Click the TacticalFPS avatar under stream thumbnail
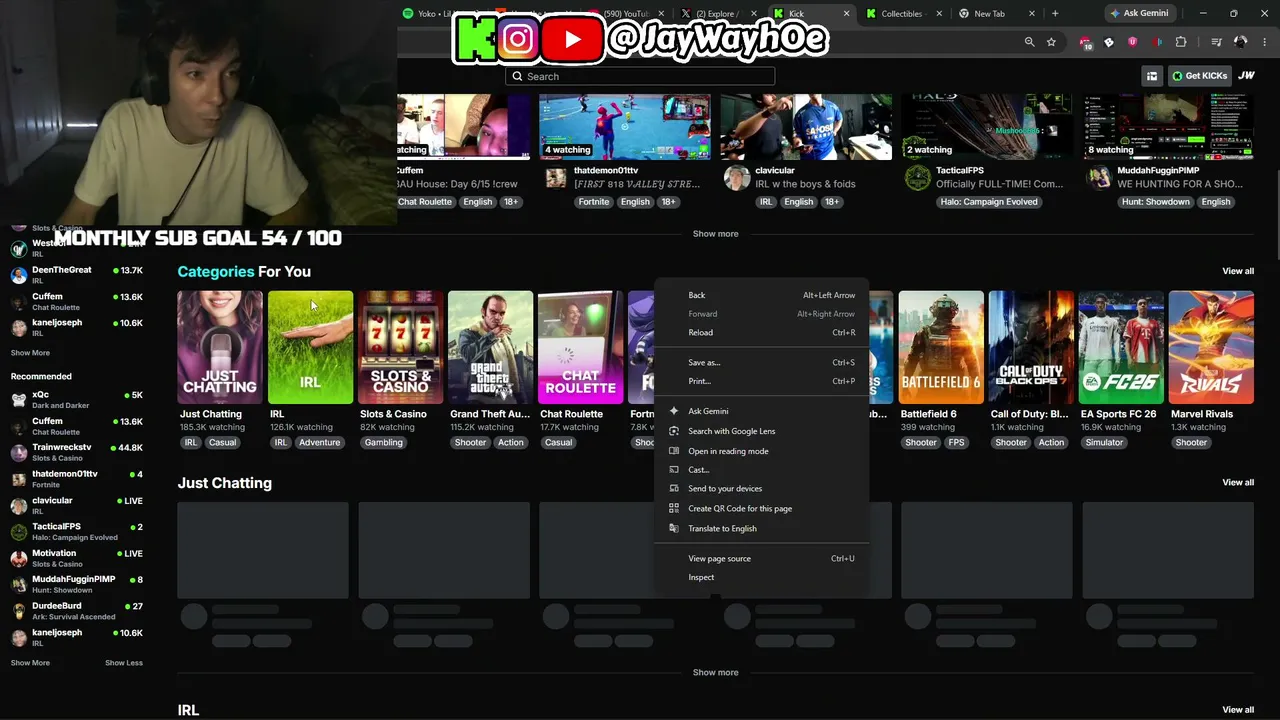The image size is (1280, 720). 917,178
